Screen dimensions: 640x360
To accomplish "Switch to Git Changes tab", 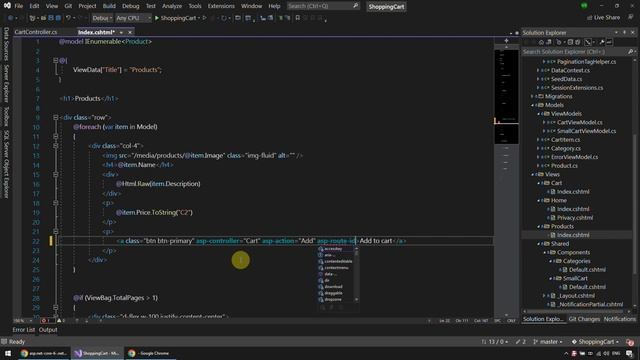I will [584, 319].
